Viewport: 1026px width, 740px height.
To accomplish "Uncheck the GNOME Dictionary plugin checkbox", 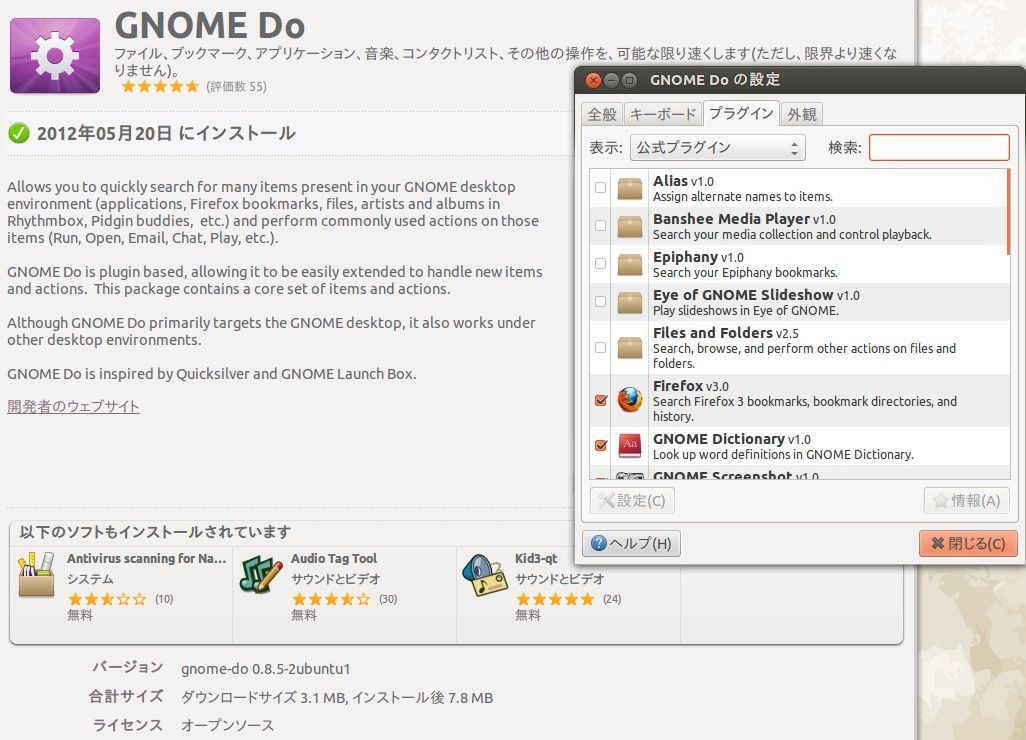I will 600,446.
